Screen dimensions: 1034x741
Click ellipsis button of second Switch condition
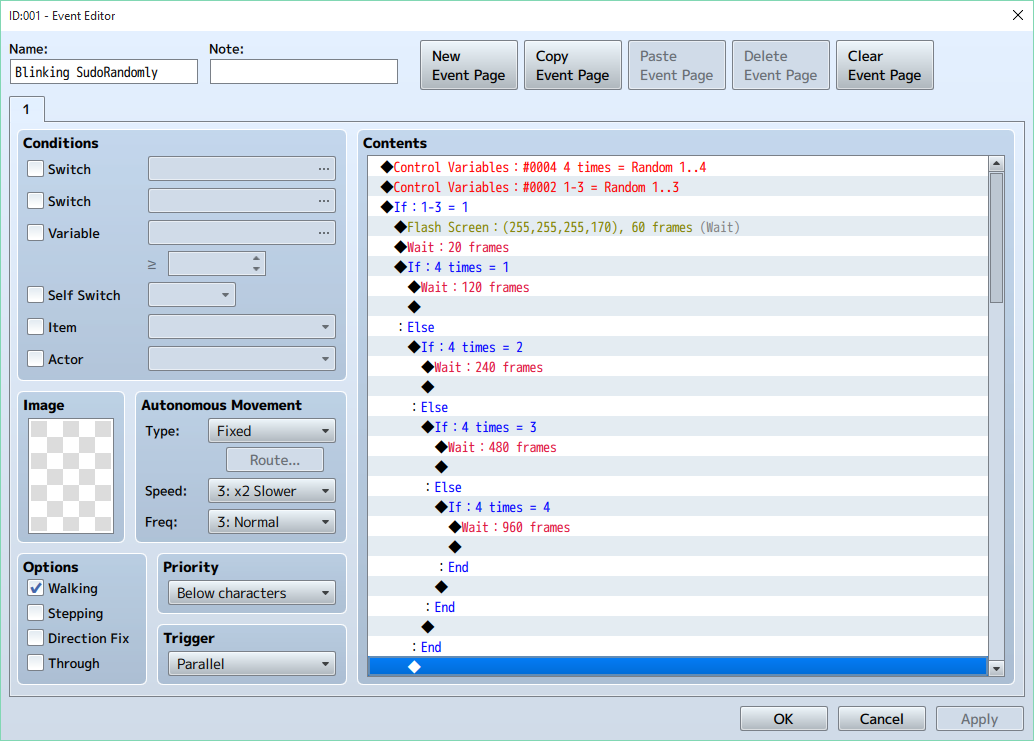323,201
